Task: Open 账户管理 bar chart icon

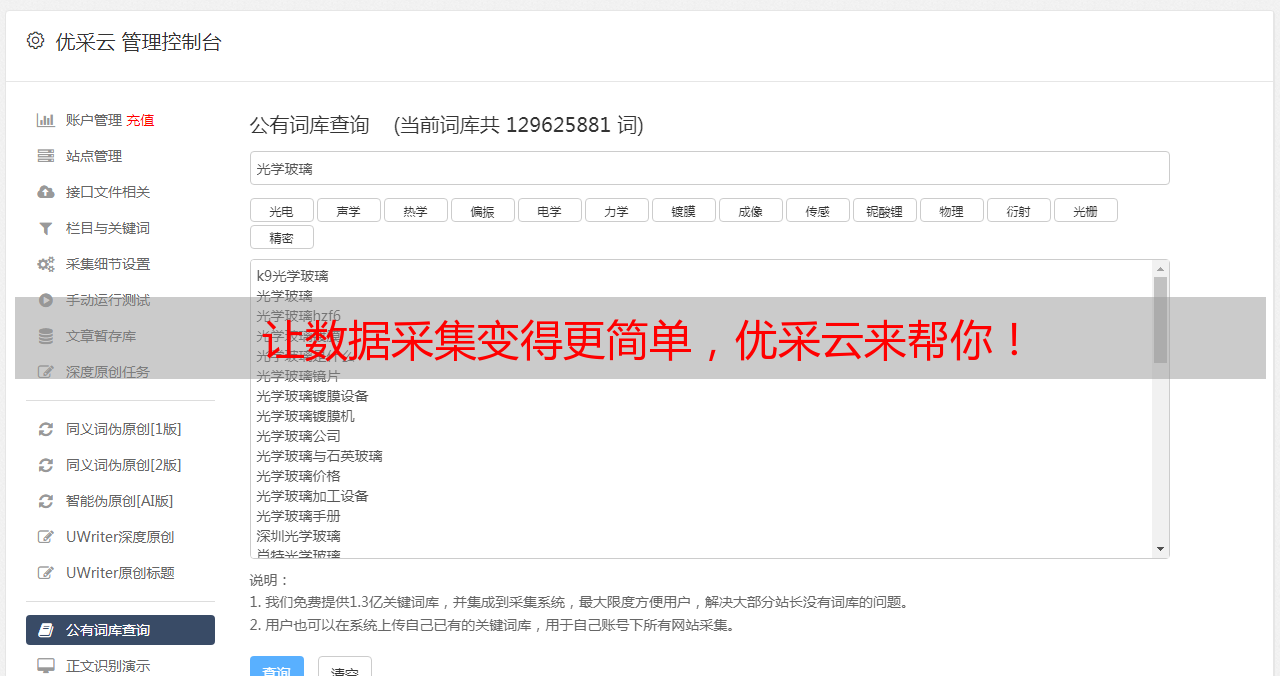Action: (x=46, y=120)
